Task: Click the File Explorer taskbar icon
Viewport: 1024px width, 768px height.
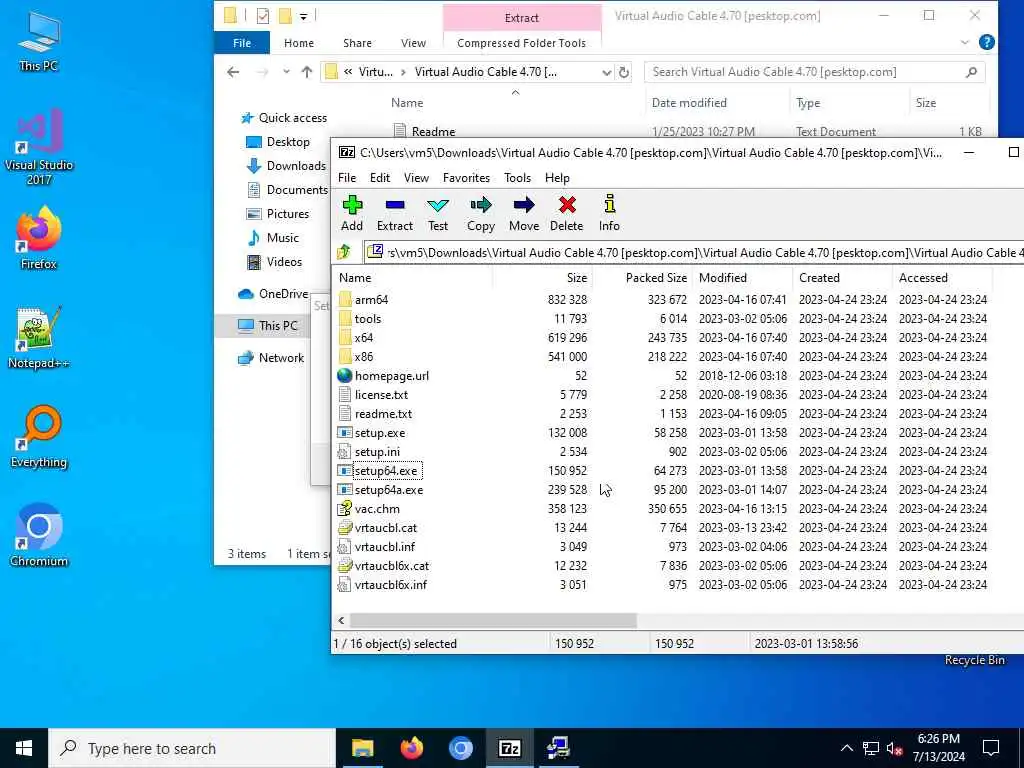Action: pos(362,748)
